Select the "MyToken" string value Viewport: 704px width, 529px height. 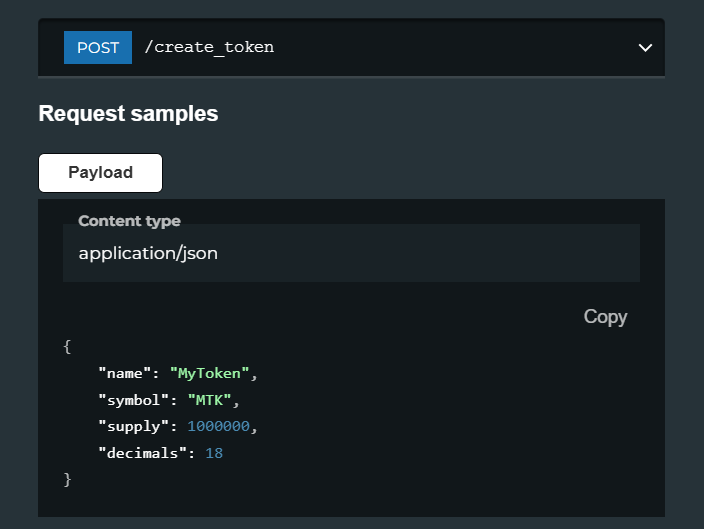[209, 374]
